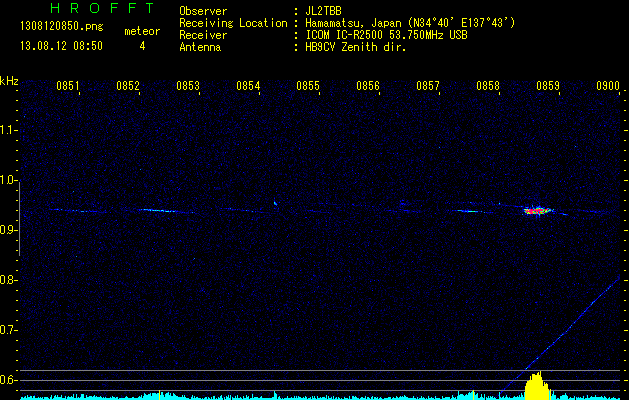Image resolution: width=629 pixels, height=400 pixels.
Task: Click the 0858 time axis label
Action: [488, 86]
